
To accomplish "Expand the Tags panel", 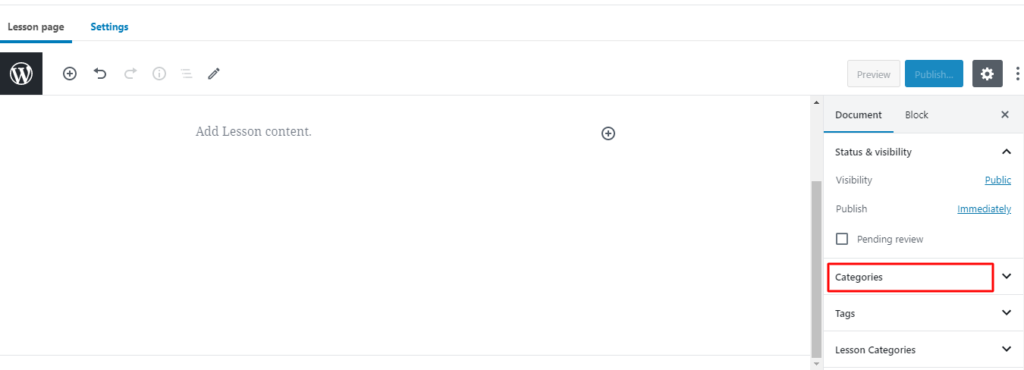I will (923, 313).
